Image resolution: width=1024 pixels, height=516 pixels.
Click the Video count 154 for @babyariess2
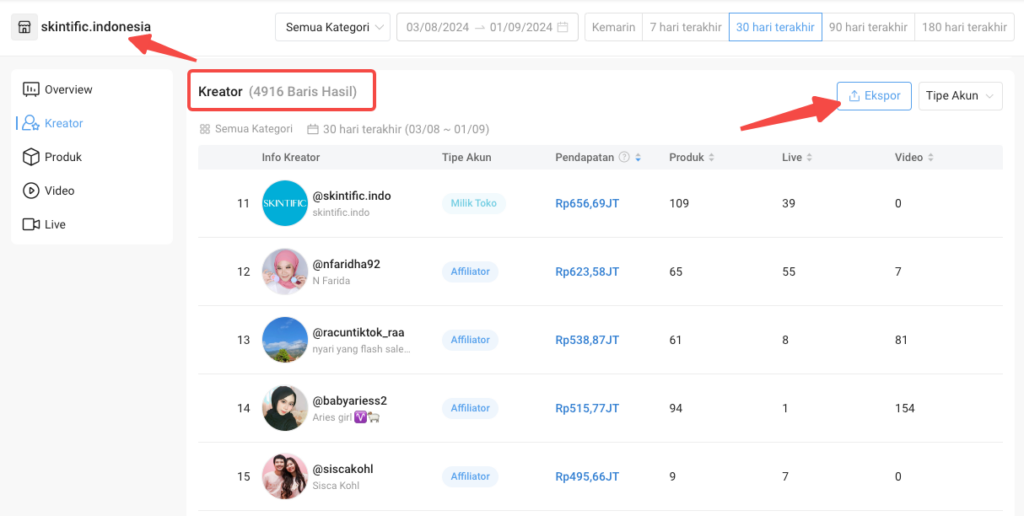[904, 408]
